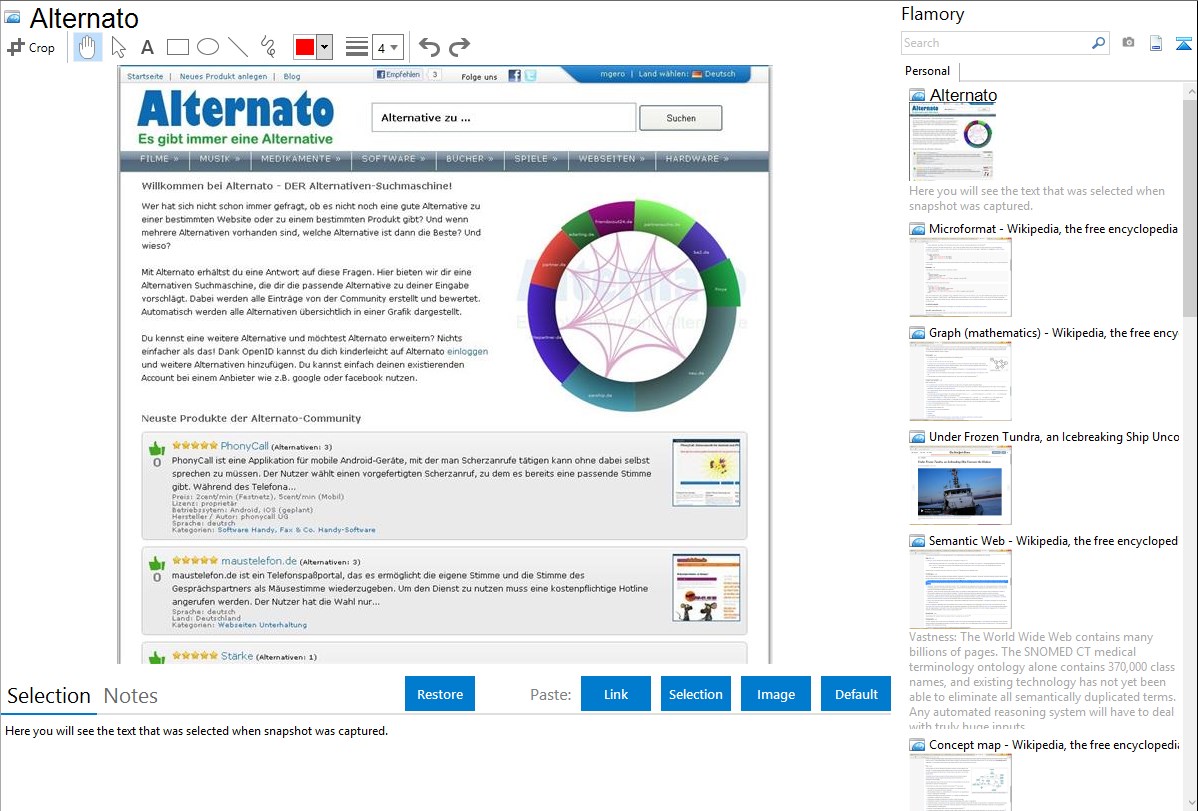Open the line width dropdown showing 4
The image size is (1198, 811).
[x=387, y=47]
